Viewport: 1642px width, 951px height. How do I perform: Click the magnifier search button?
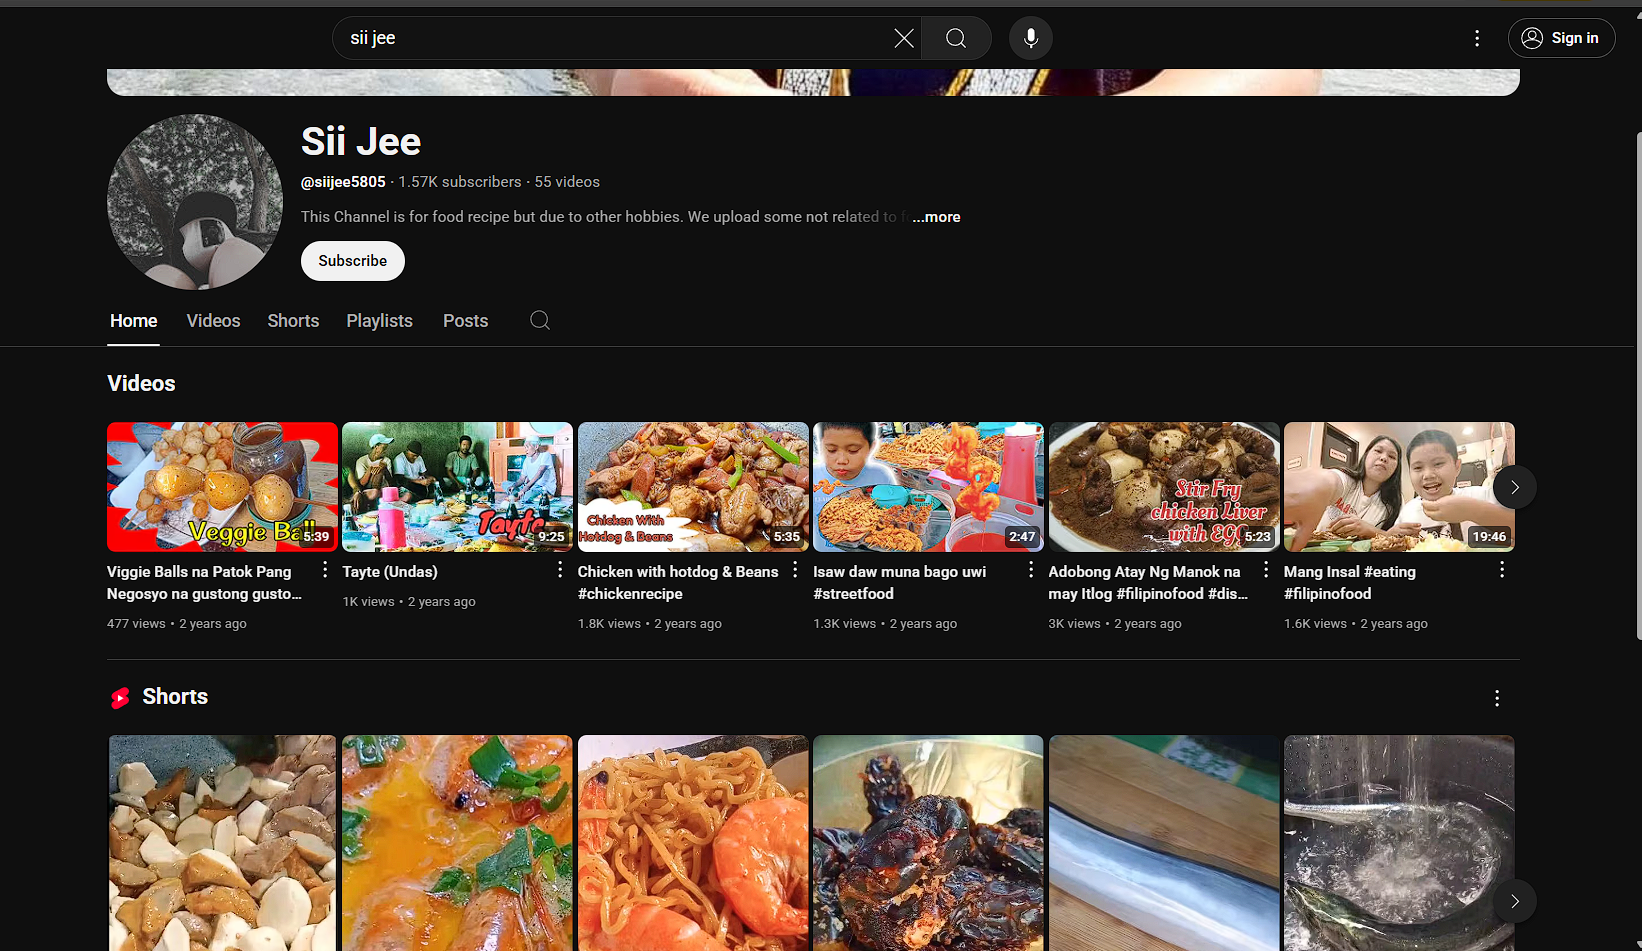[x=956, y=38]
